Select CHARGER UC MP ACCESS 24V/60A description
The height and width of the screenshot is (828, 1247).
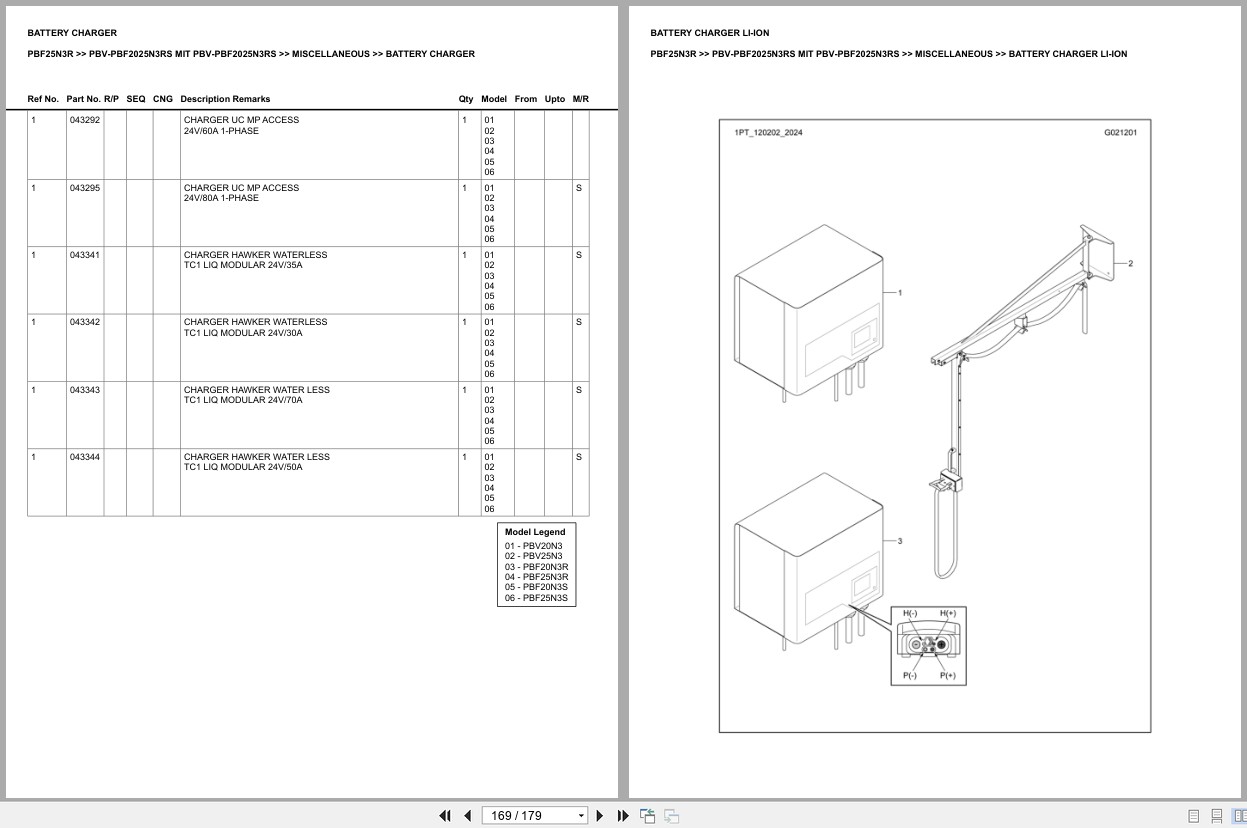(241, 125)
